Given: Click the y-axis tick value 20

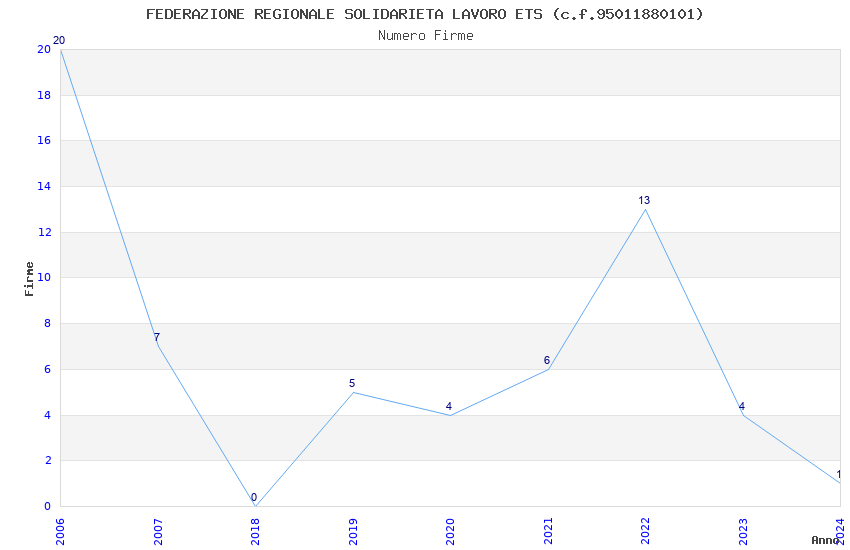Looking at the screenshot, I should [x=44, y=49].
